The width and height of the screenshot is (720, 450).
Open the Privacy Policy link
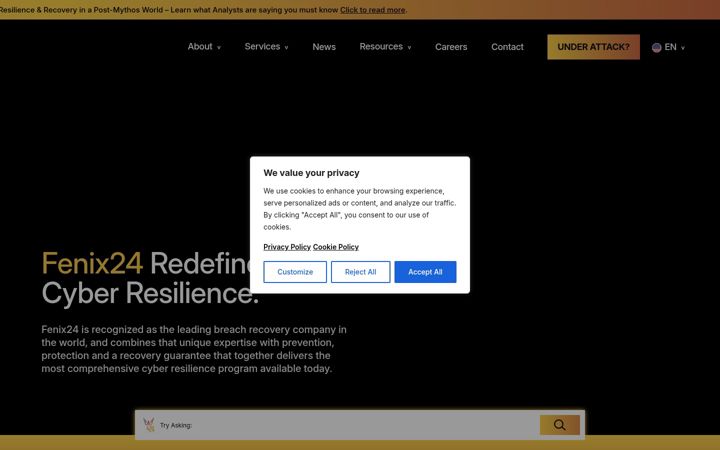(x=287, y=247)
